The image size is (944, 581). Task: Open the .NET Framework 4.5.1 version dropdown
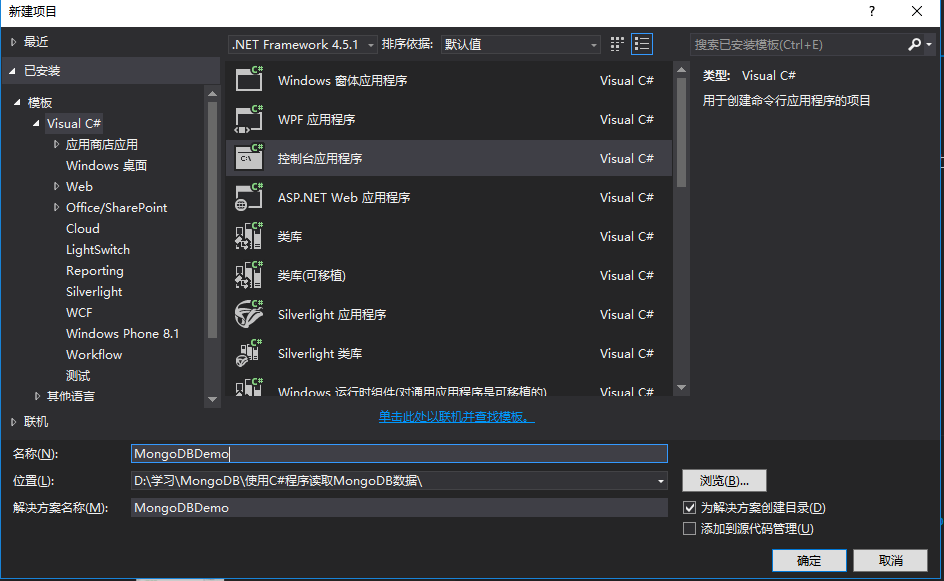point(303,45)
